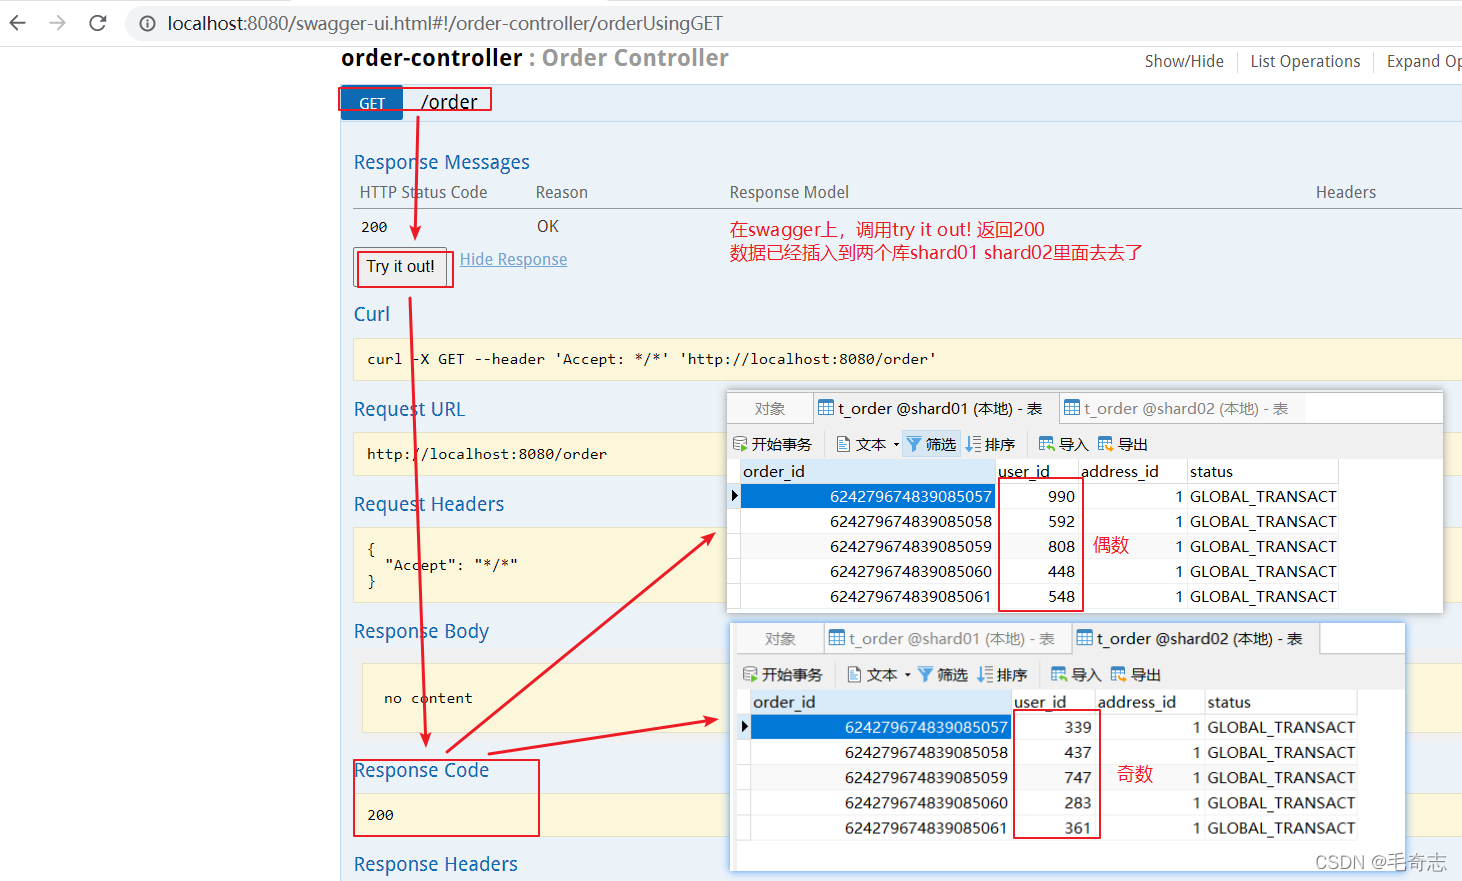Select the 'no content' response body

coord(428,698)
